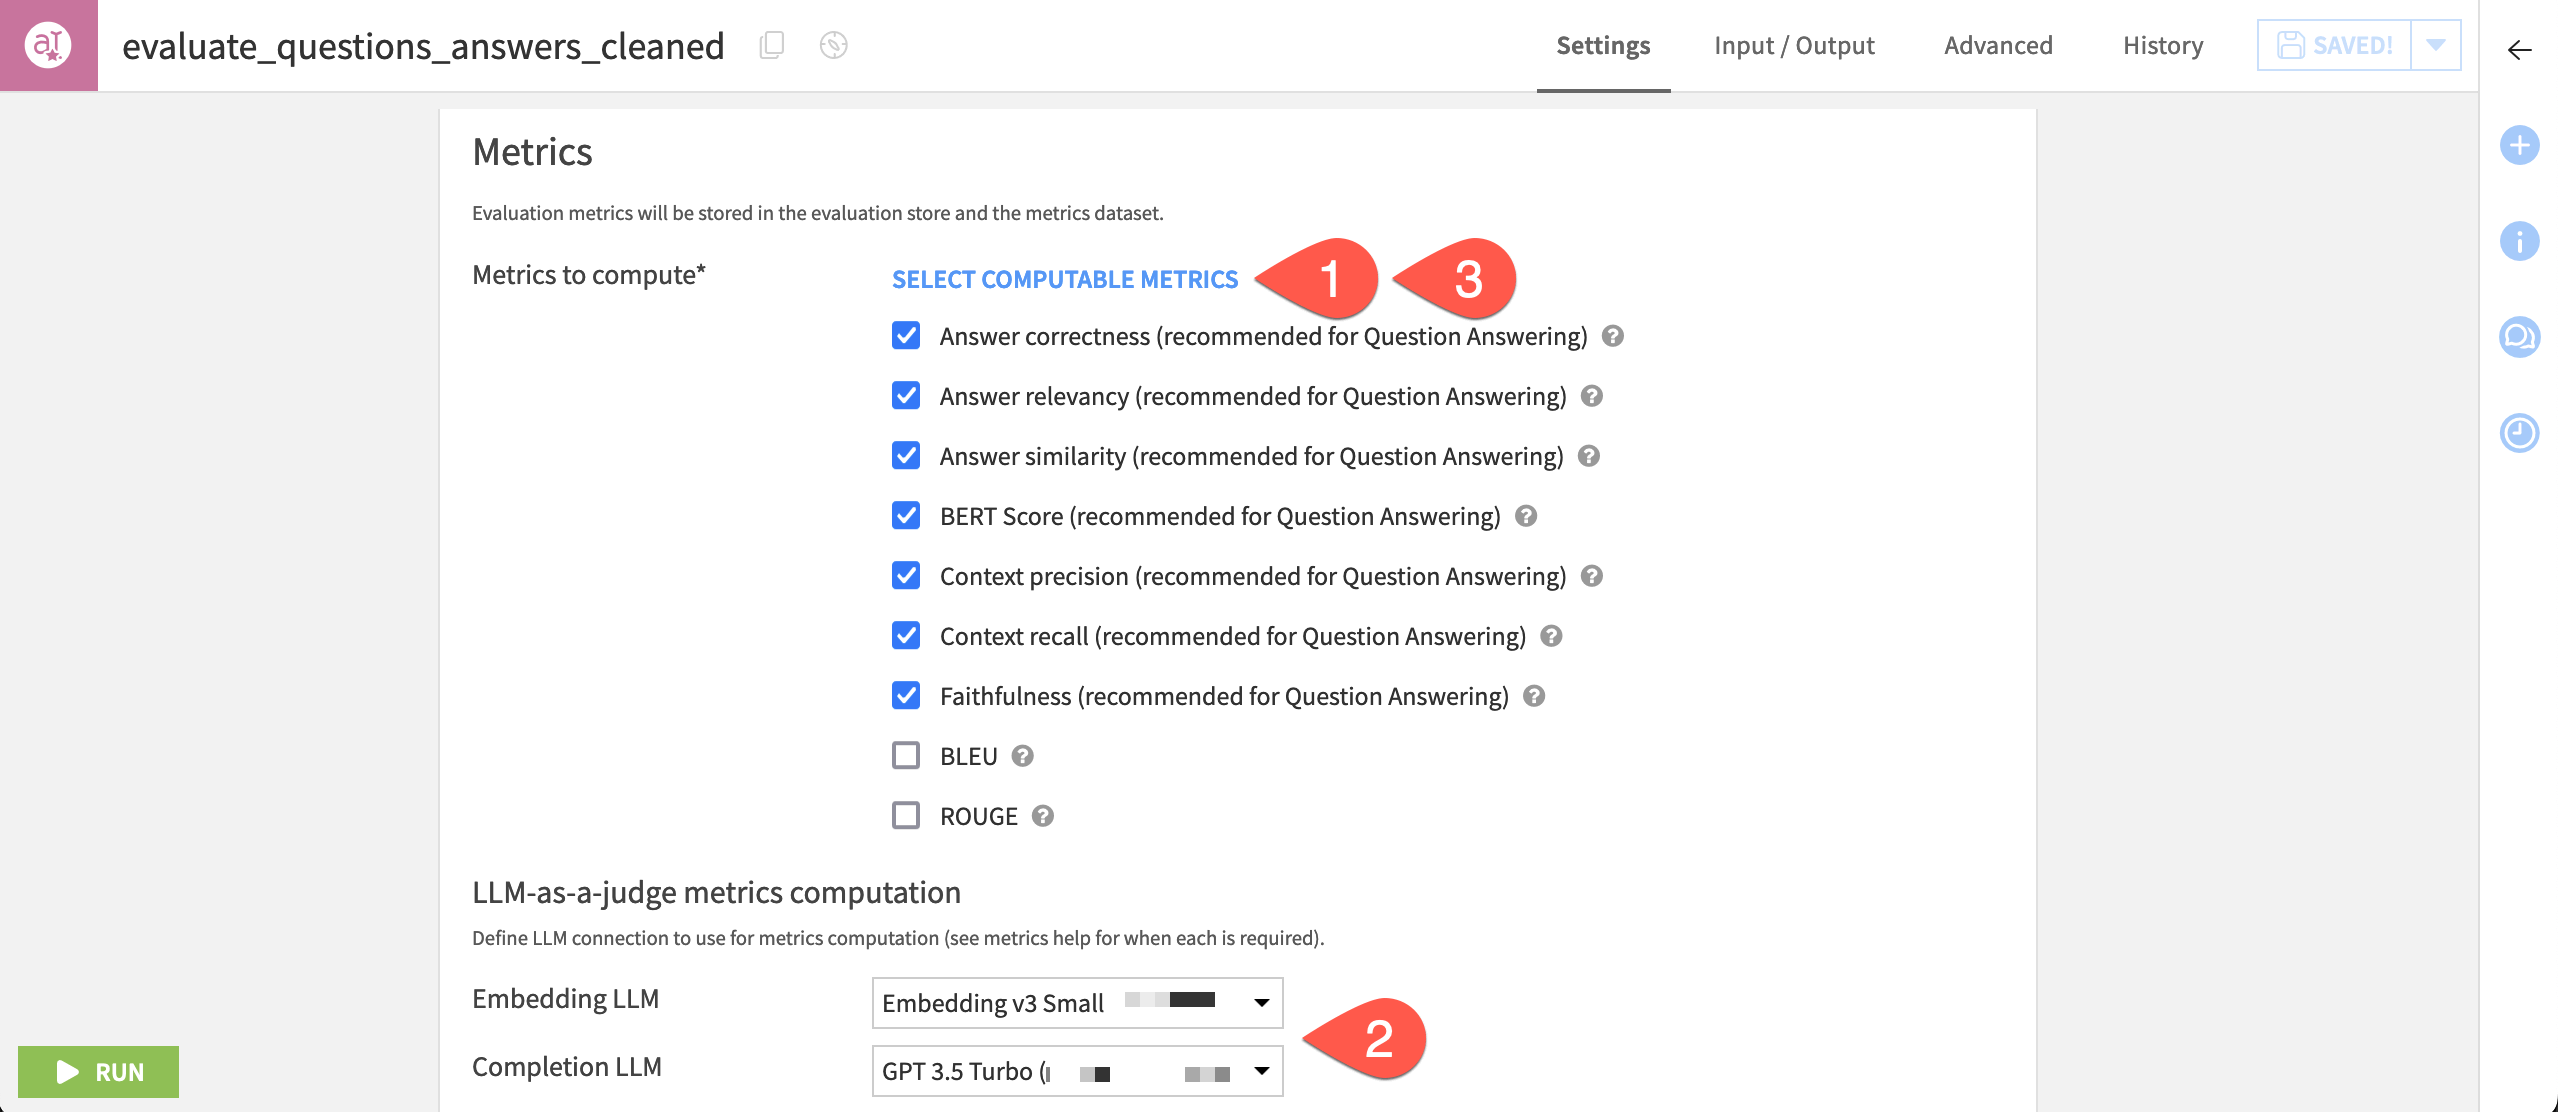This screenshot has width=2558, height=1112.
Task: Click the cost/pricing icon next to recipe name
Action: (834, 44)
